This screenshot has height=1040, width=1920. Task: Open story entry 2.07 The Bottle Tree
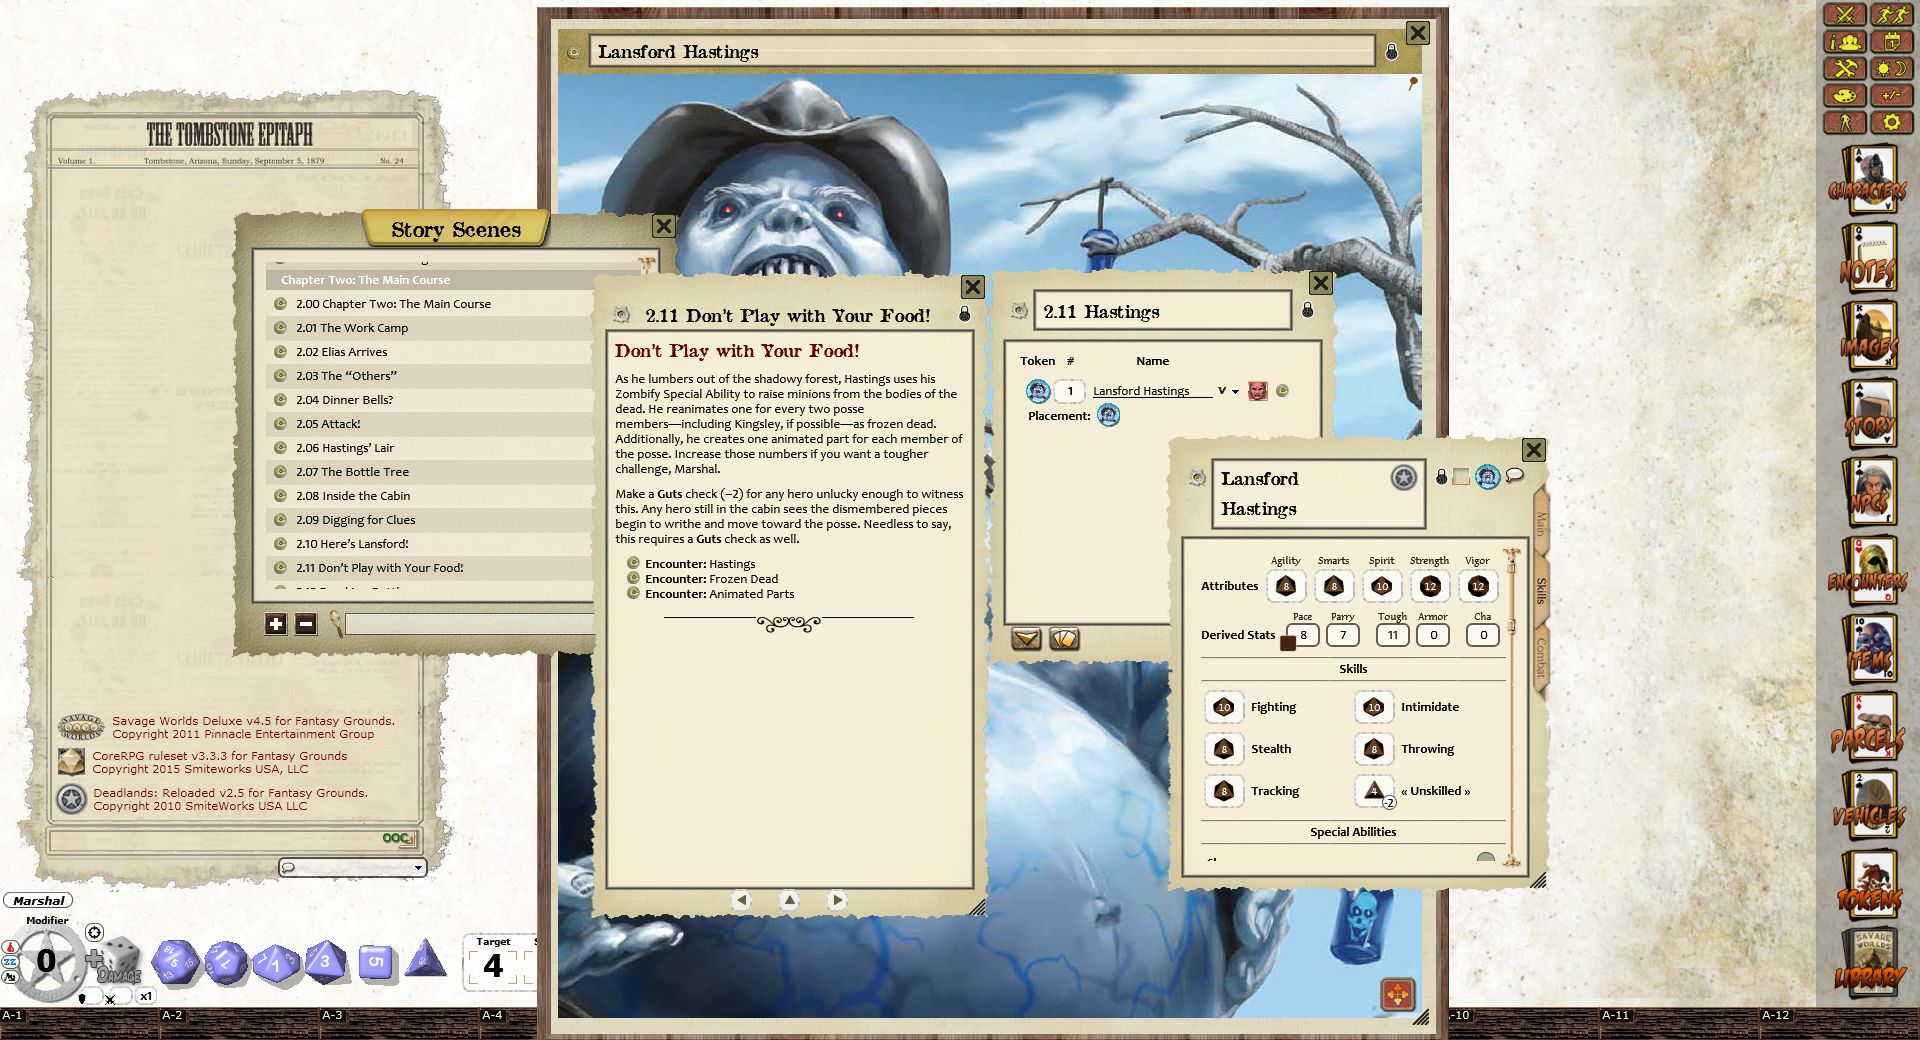click(352, 472)
